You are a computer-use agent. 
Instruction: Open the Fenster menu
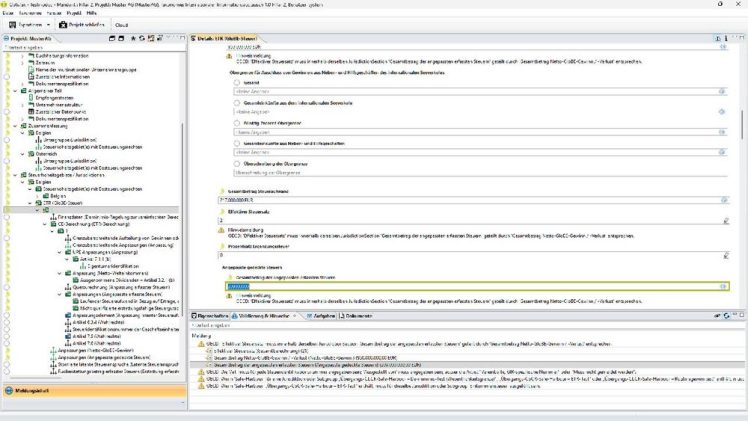54,13
